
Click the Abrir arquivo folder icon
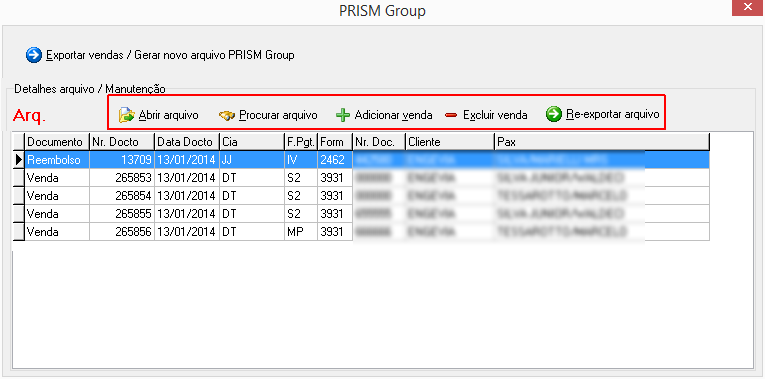(126, 116)
